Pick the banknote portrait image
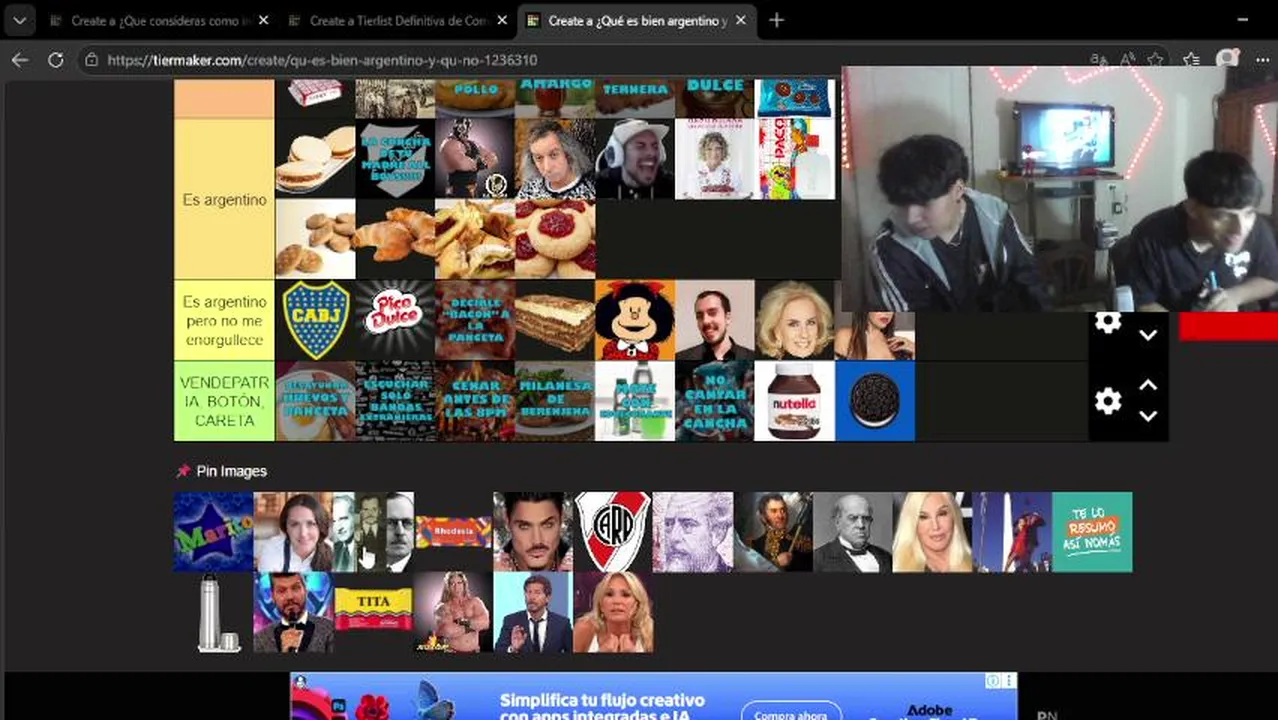This screenshot has height=720, width=1278. pyautogui.click(x=693, y=532)
